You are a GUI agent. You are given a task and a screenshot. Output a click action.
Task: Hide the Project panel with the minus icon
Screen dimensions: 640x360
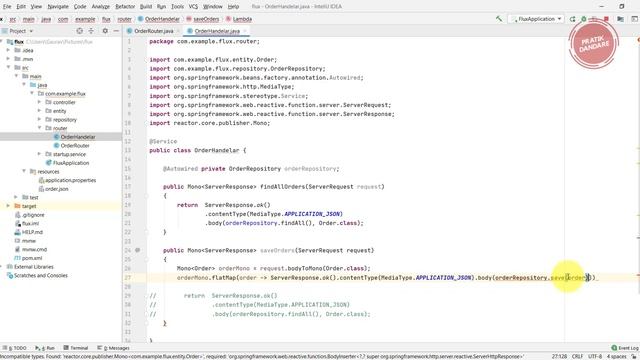click(x=116, y=31)
